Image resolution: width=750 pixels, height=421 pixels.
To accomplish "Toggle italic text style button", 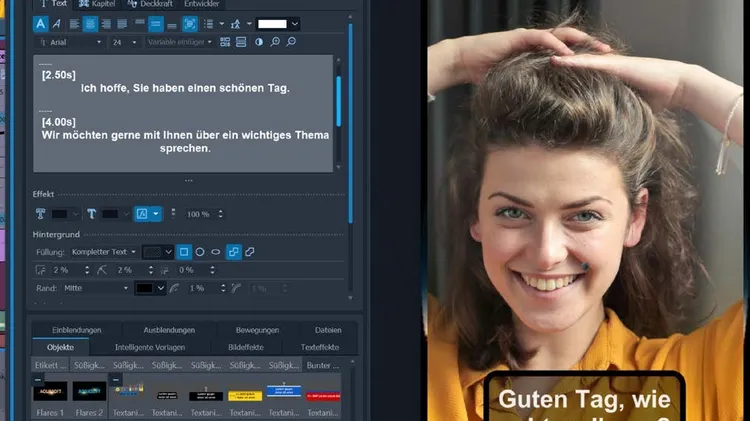I will click(x=56, y=23).
